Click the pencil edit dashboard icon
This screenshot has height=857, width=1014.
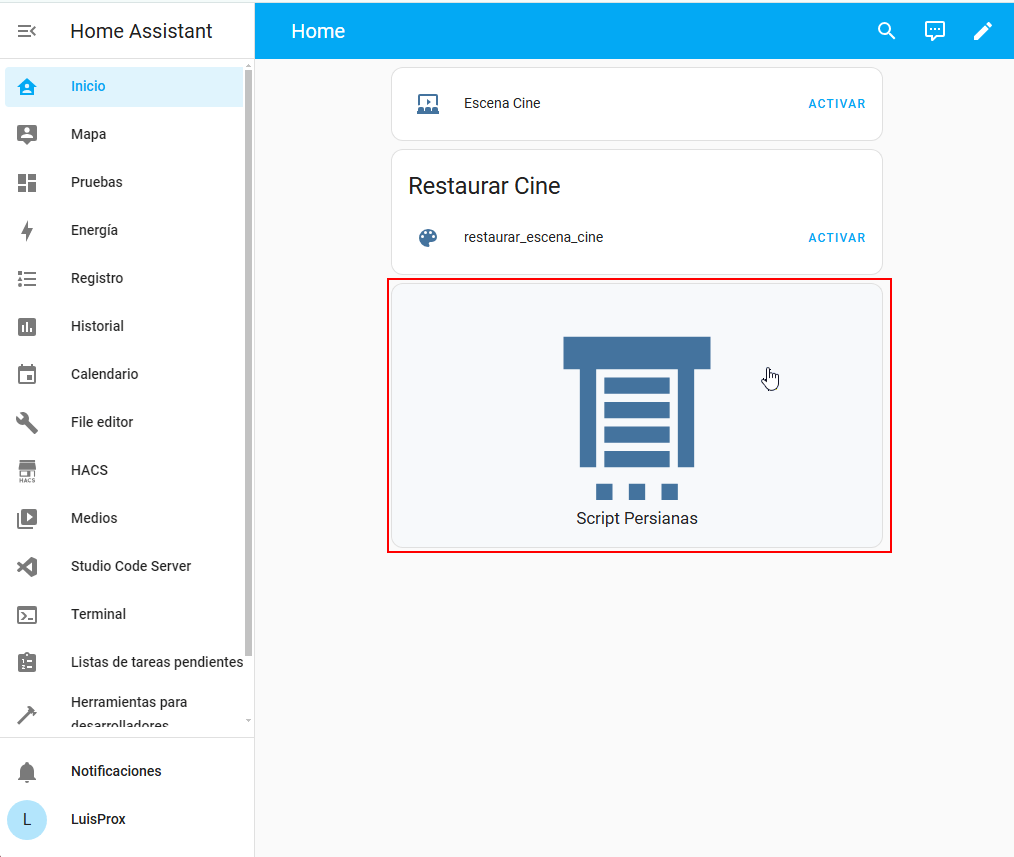click(983, 31)
